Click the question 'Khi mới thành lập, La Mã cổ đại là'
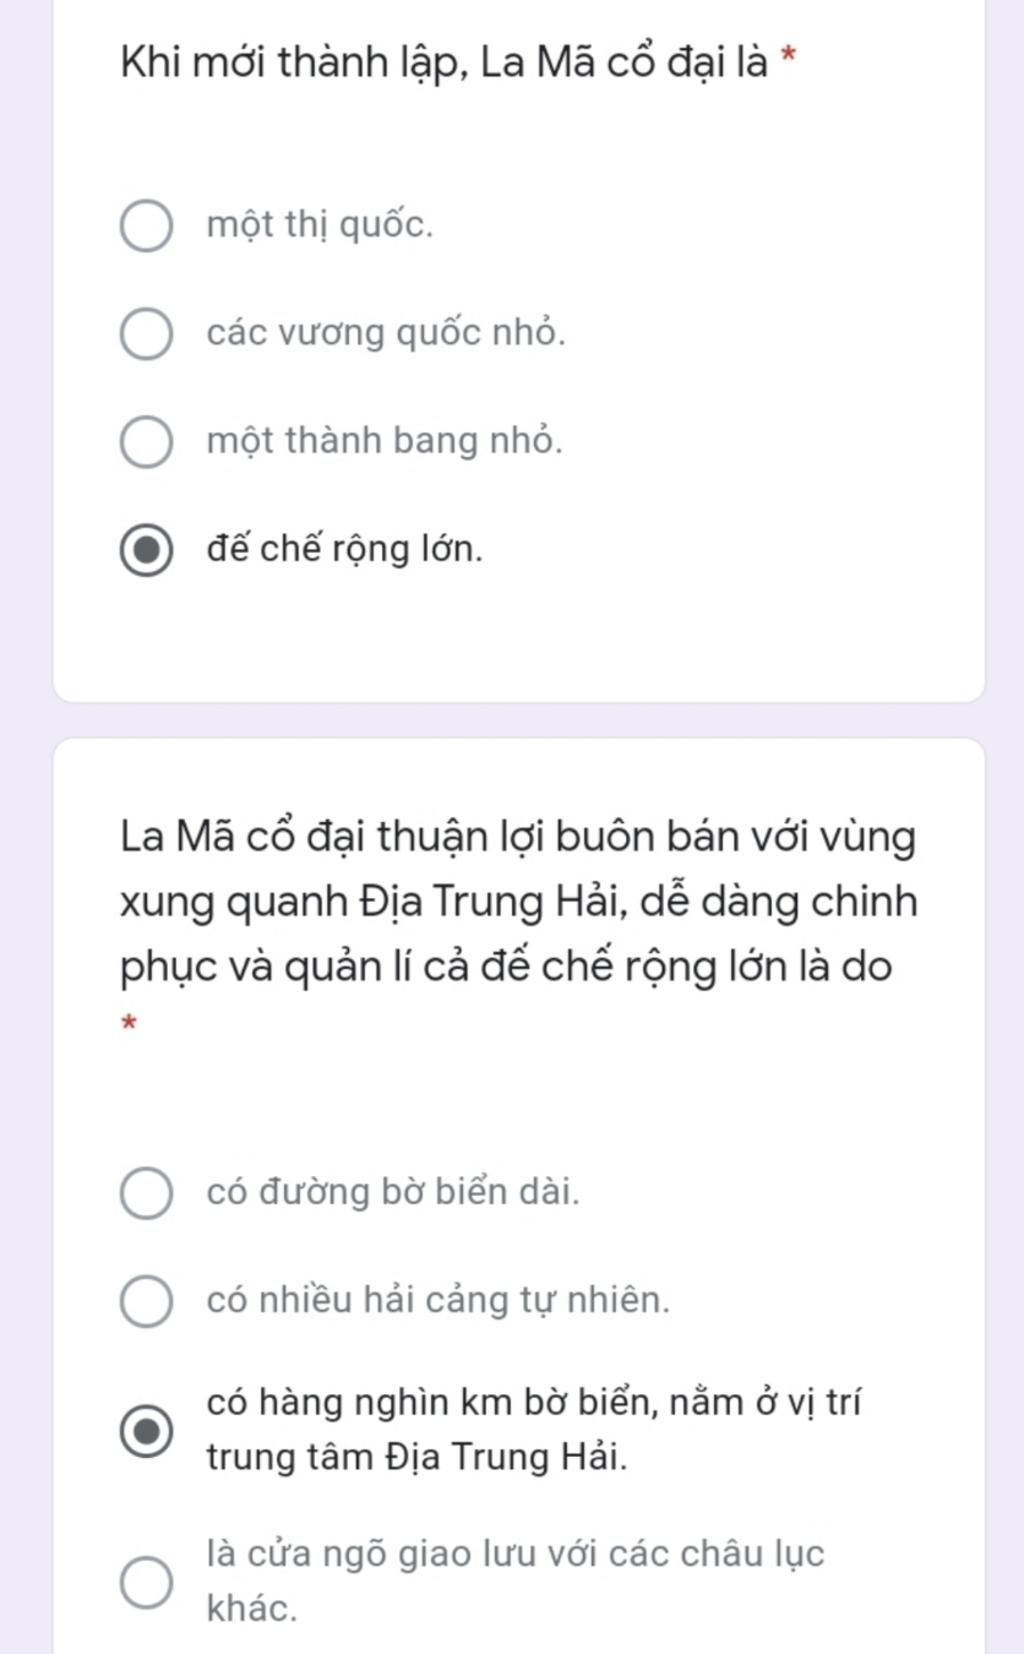The image size is (1024, 1654). tap(444, 63)
